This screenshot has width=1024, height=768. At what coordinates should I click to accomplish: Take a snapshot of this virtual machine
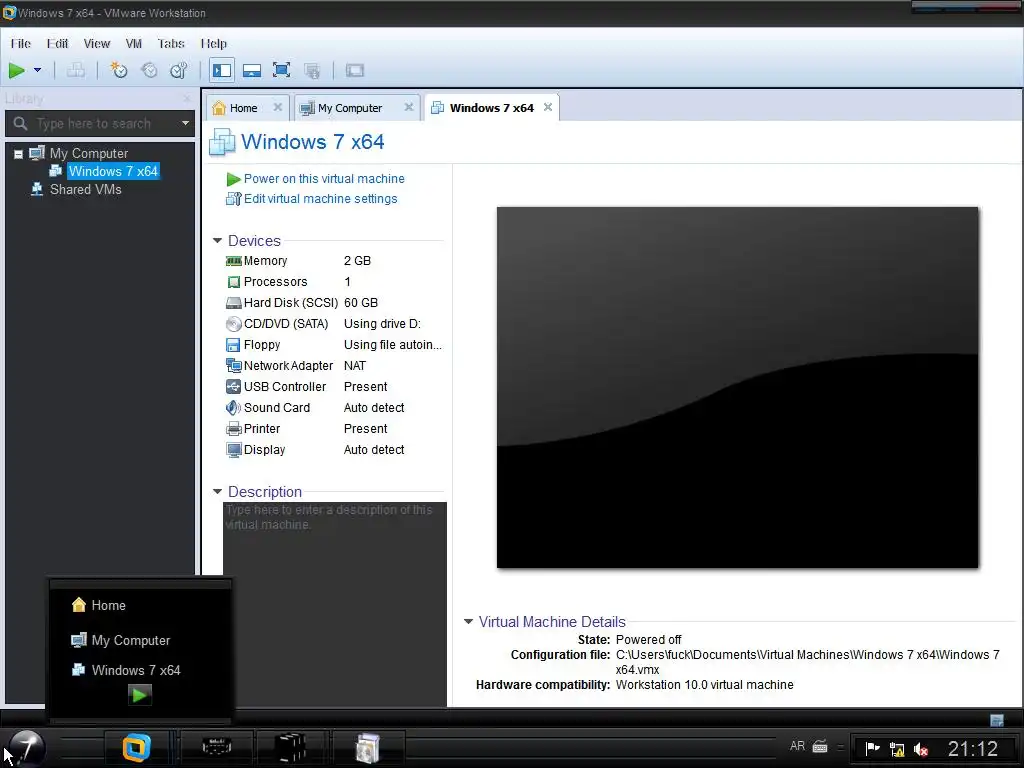118,70
